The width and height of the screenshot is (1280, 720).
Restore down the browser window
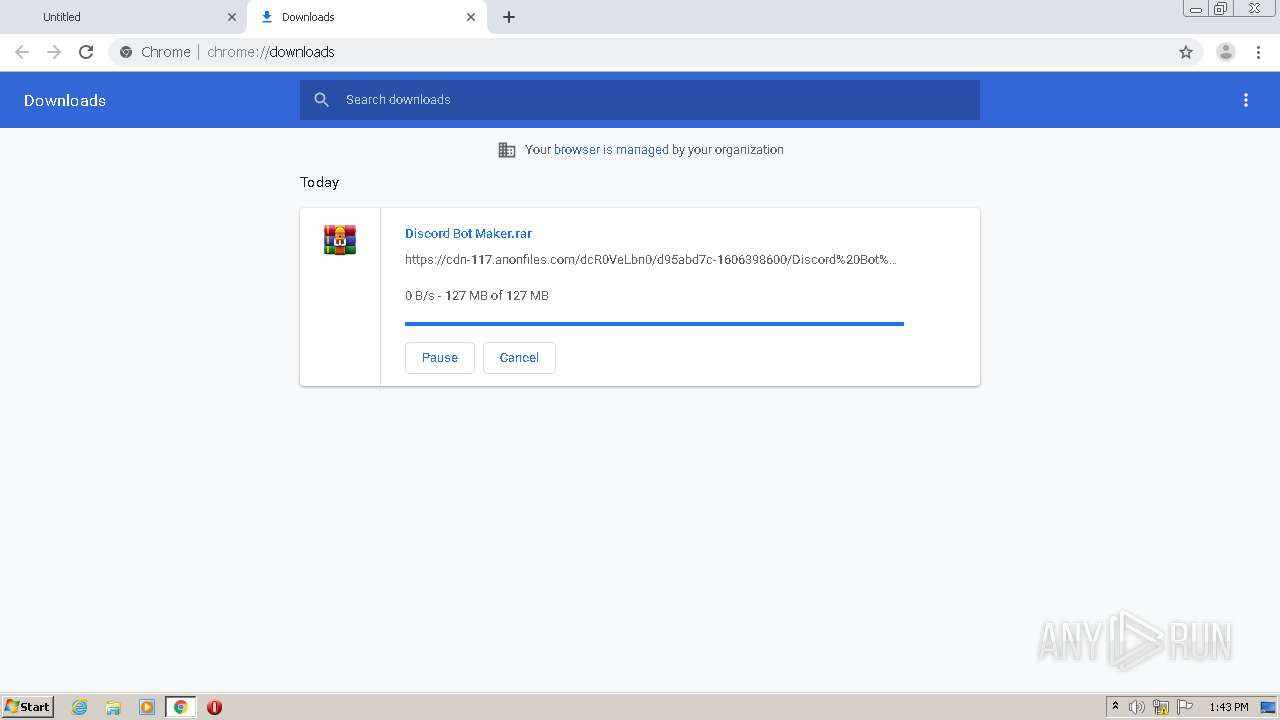tap(1221, 9)
